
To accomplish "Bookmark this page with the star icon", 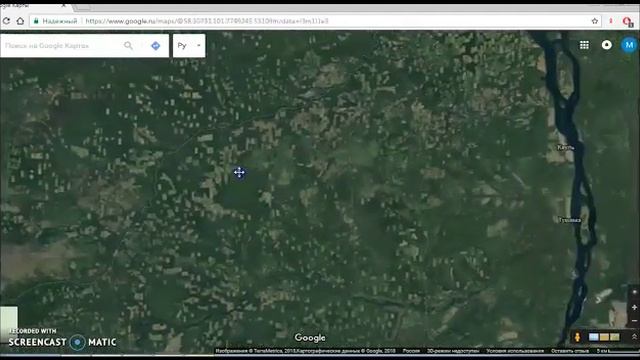I will tap(595, 21).
